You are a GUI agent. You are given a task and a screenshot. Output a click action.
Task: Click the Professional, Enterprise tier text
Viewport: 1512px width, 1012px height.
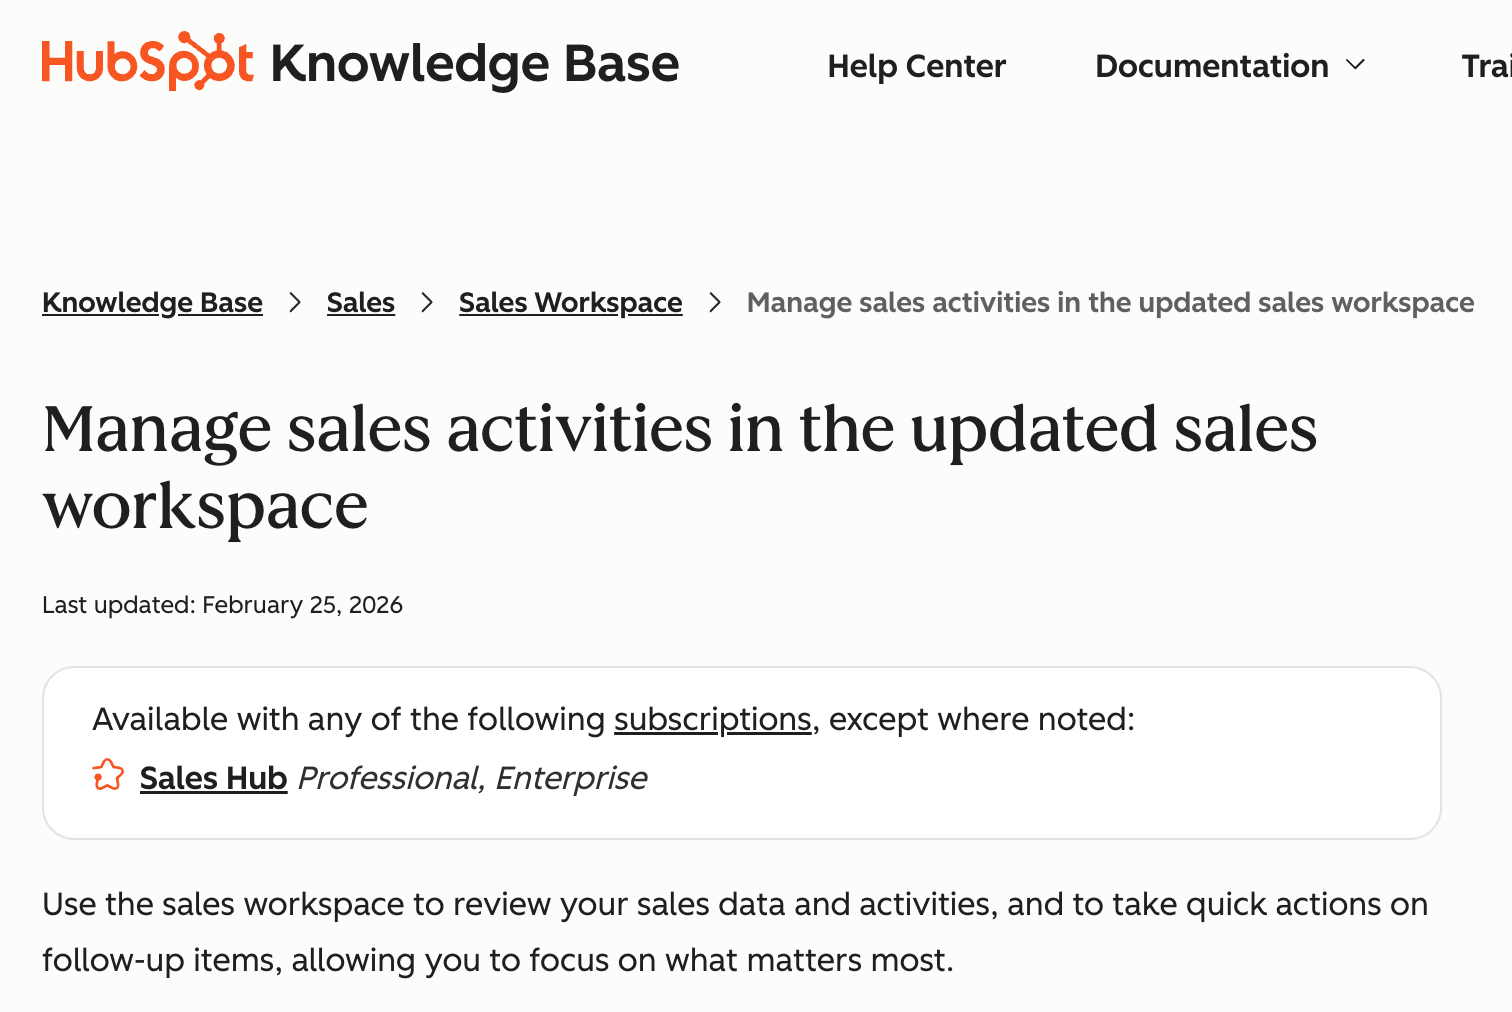[472, 778]
